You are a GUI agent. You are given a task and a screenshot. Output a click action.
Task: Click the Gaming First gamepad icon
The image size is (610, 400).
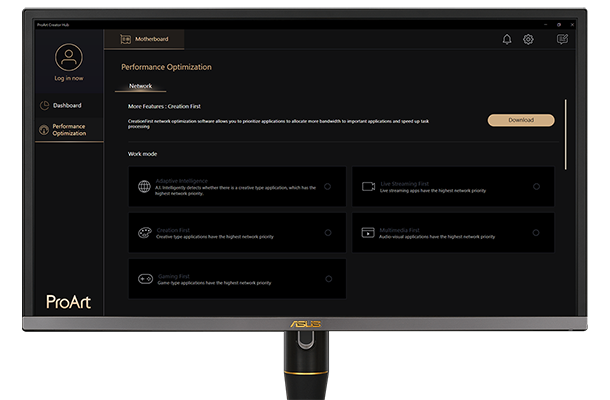point(145,279)
